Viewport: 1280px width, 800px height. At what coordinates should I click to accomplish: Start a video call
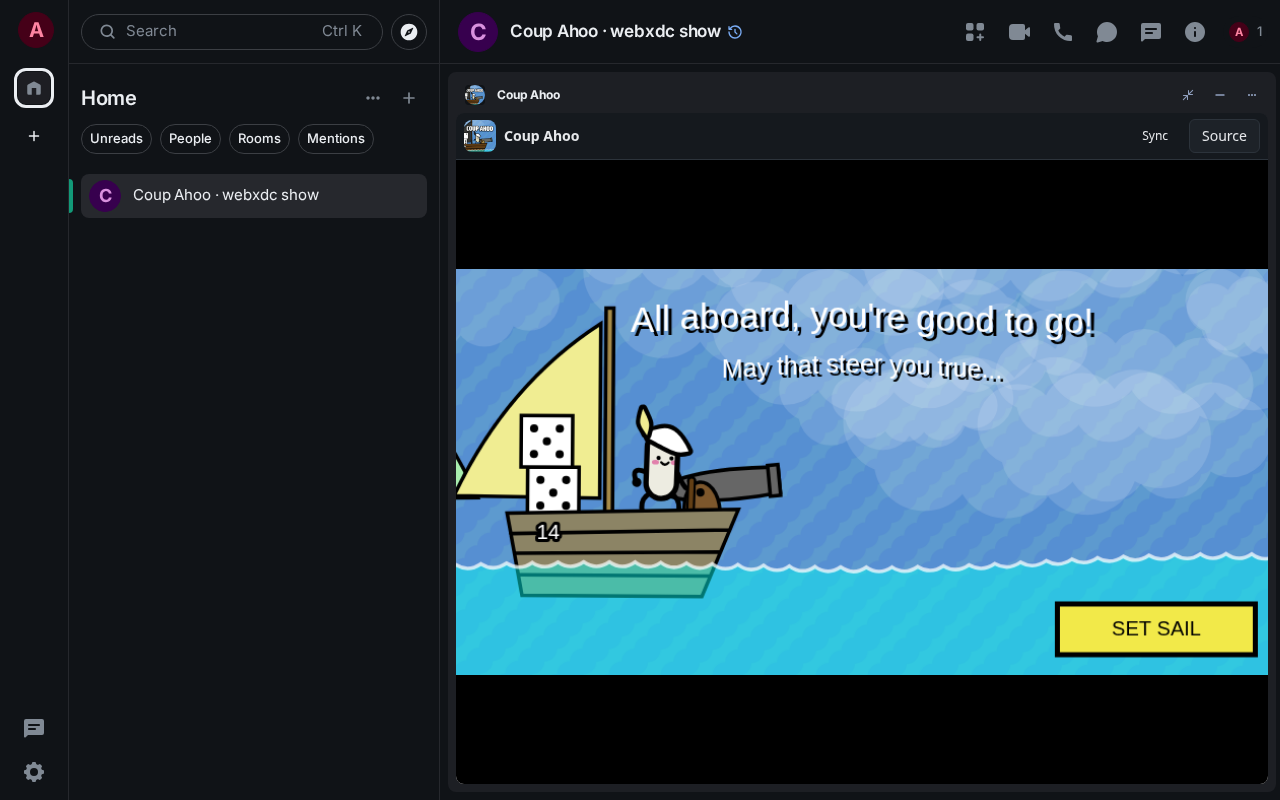pos(1019,32)
